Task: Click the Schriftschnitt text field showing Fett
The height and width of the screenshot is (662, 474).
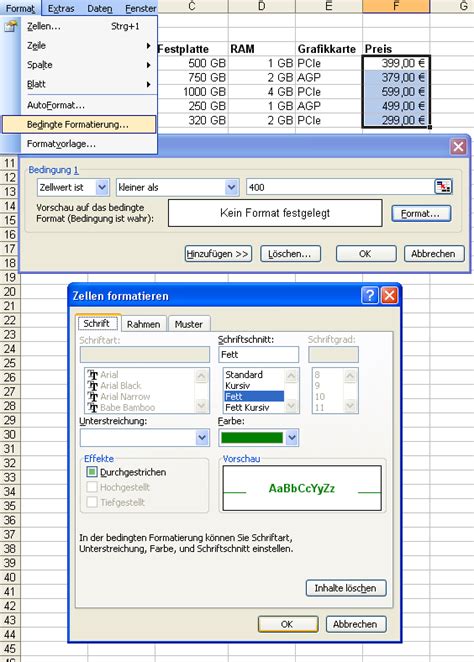Action: pos(258,355)
